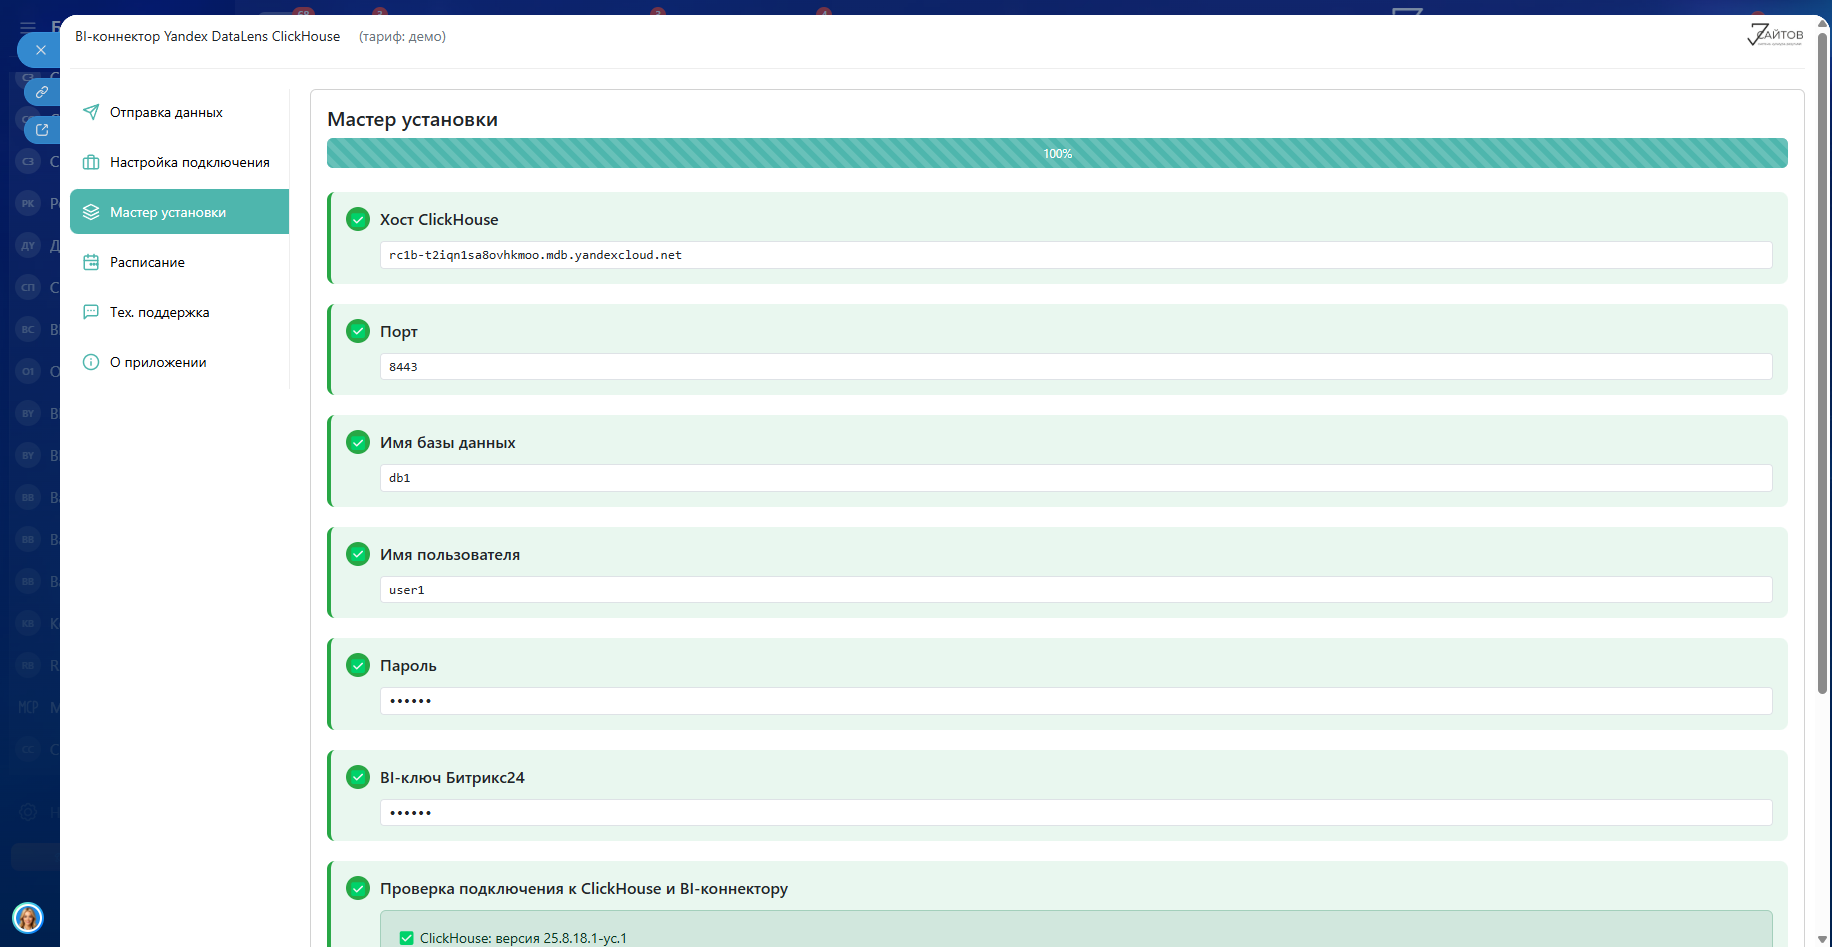Open the Bitrix24 hamburger menu behind the panel
Image resolution: width=1832 pixels, height=947 pixels.
coord(28,27)
